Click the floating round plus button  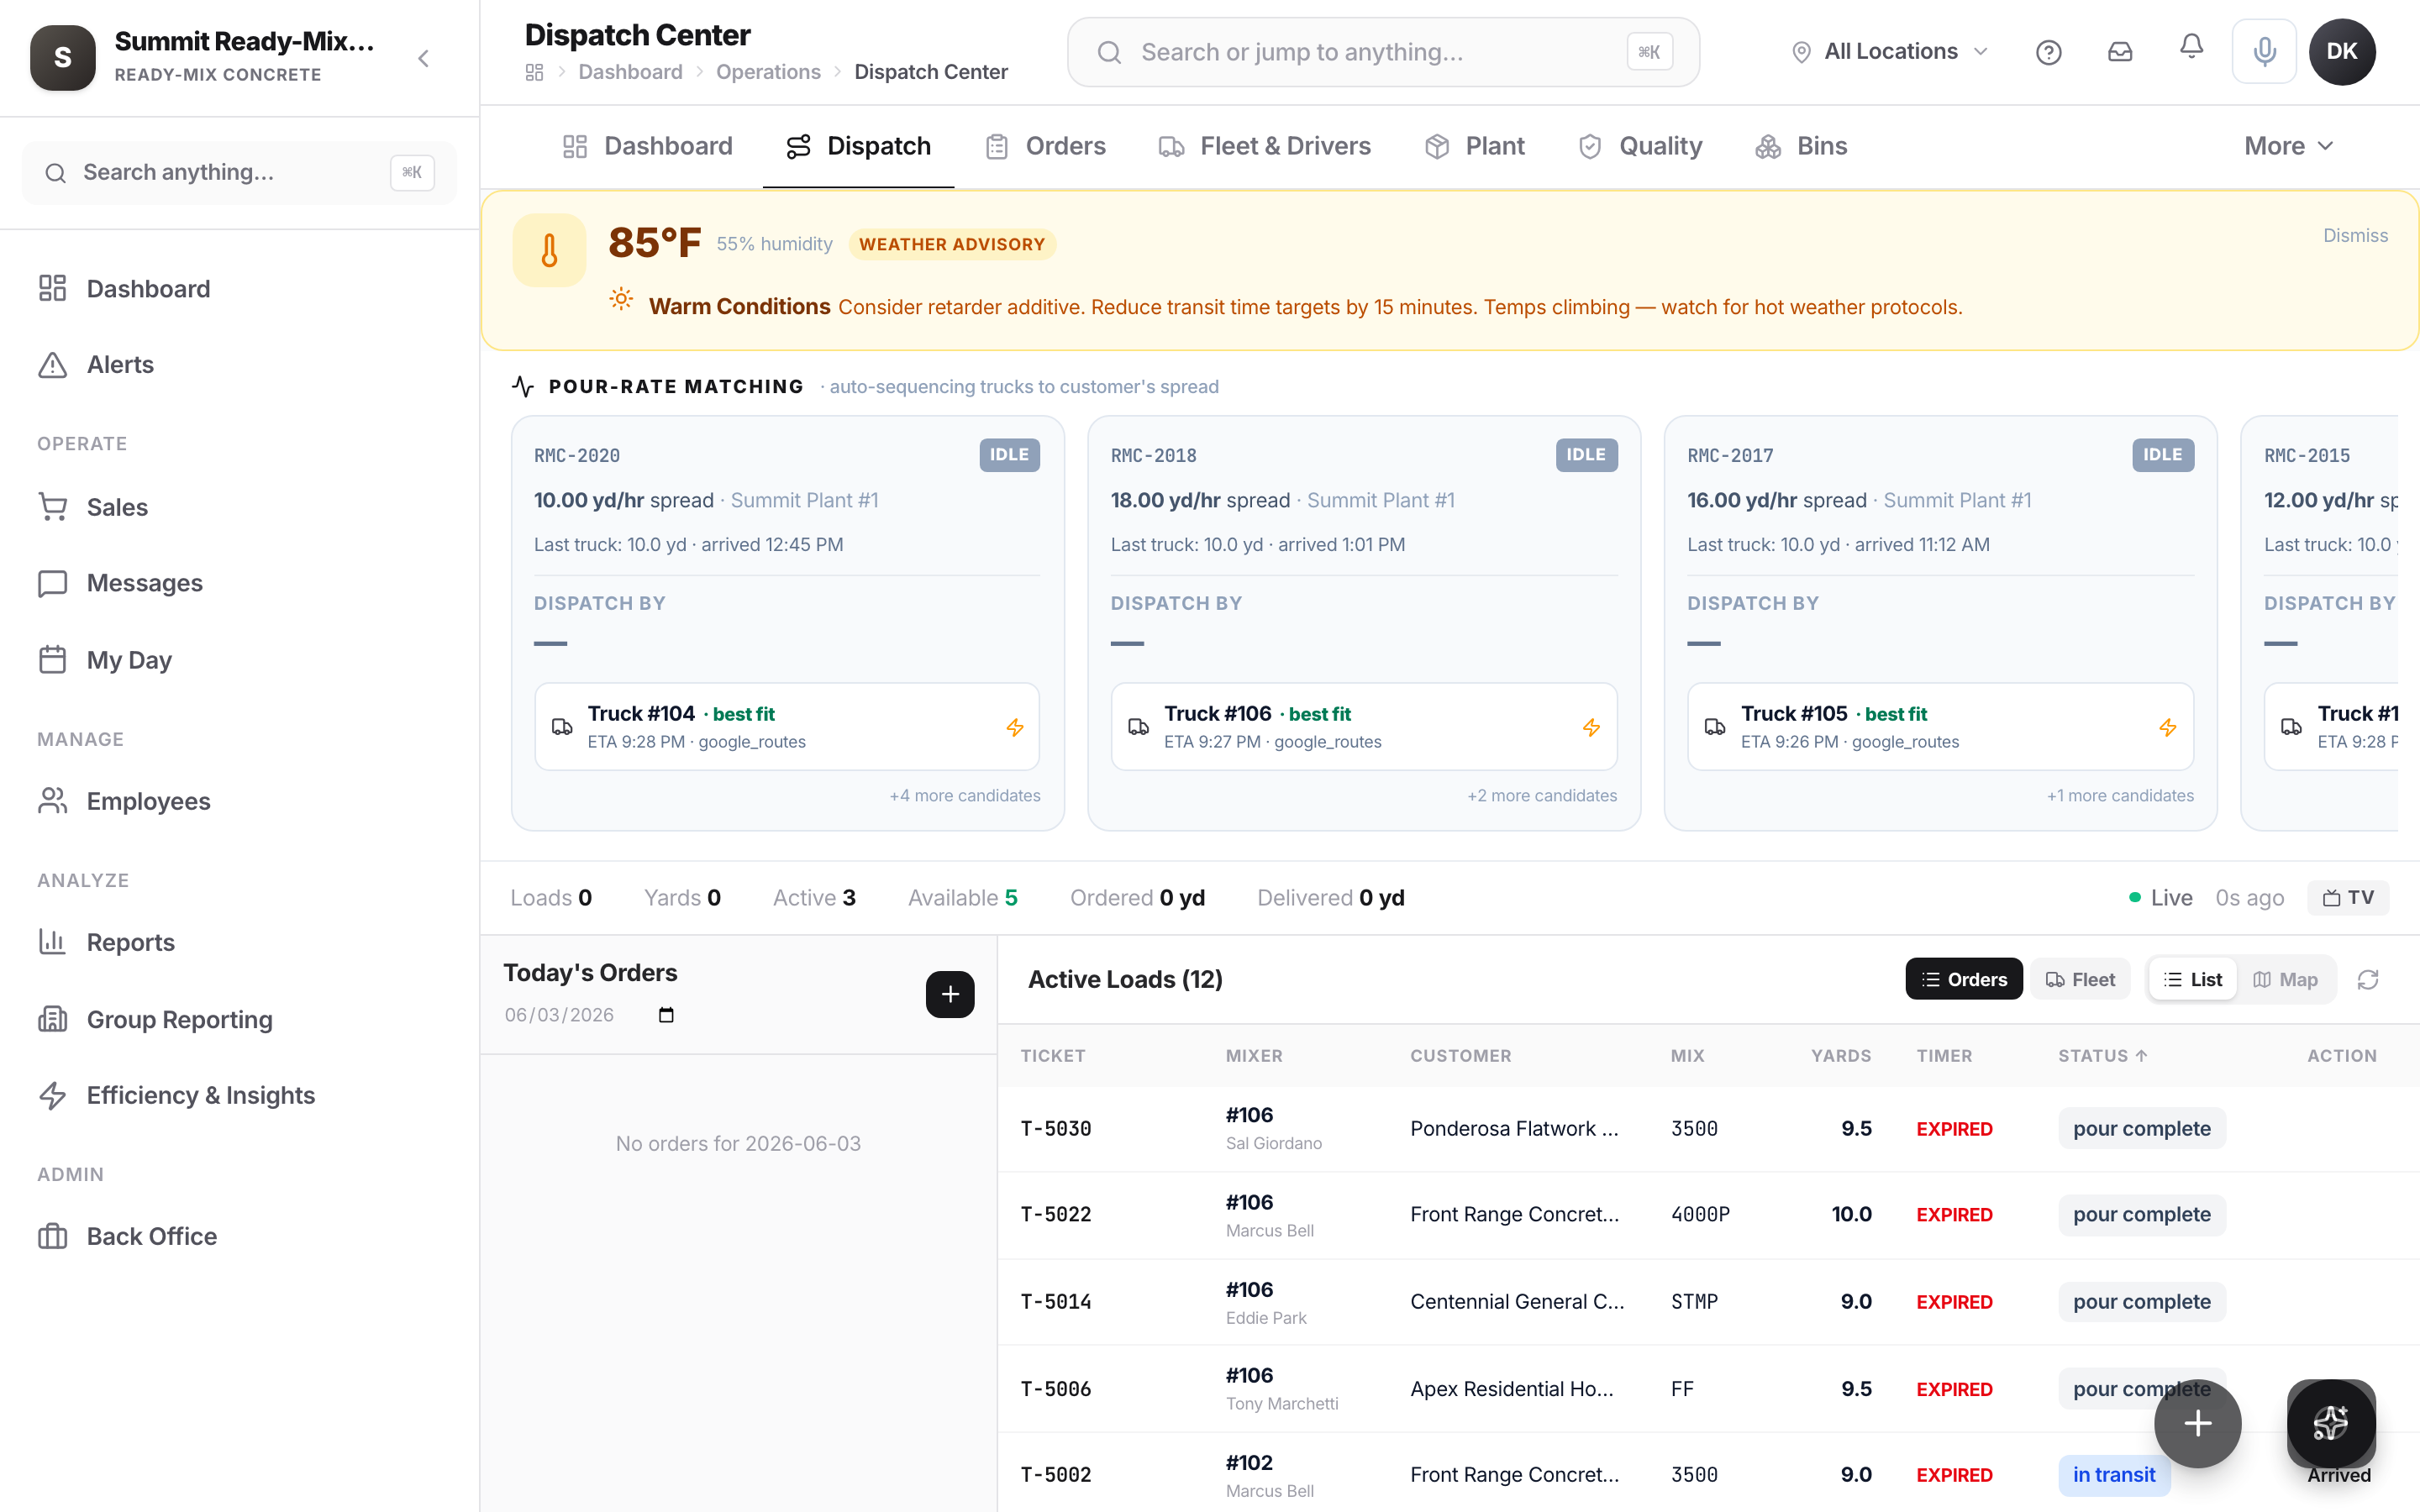coord(2197,1423)
